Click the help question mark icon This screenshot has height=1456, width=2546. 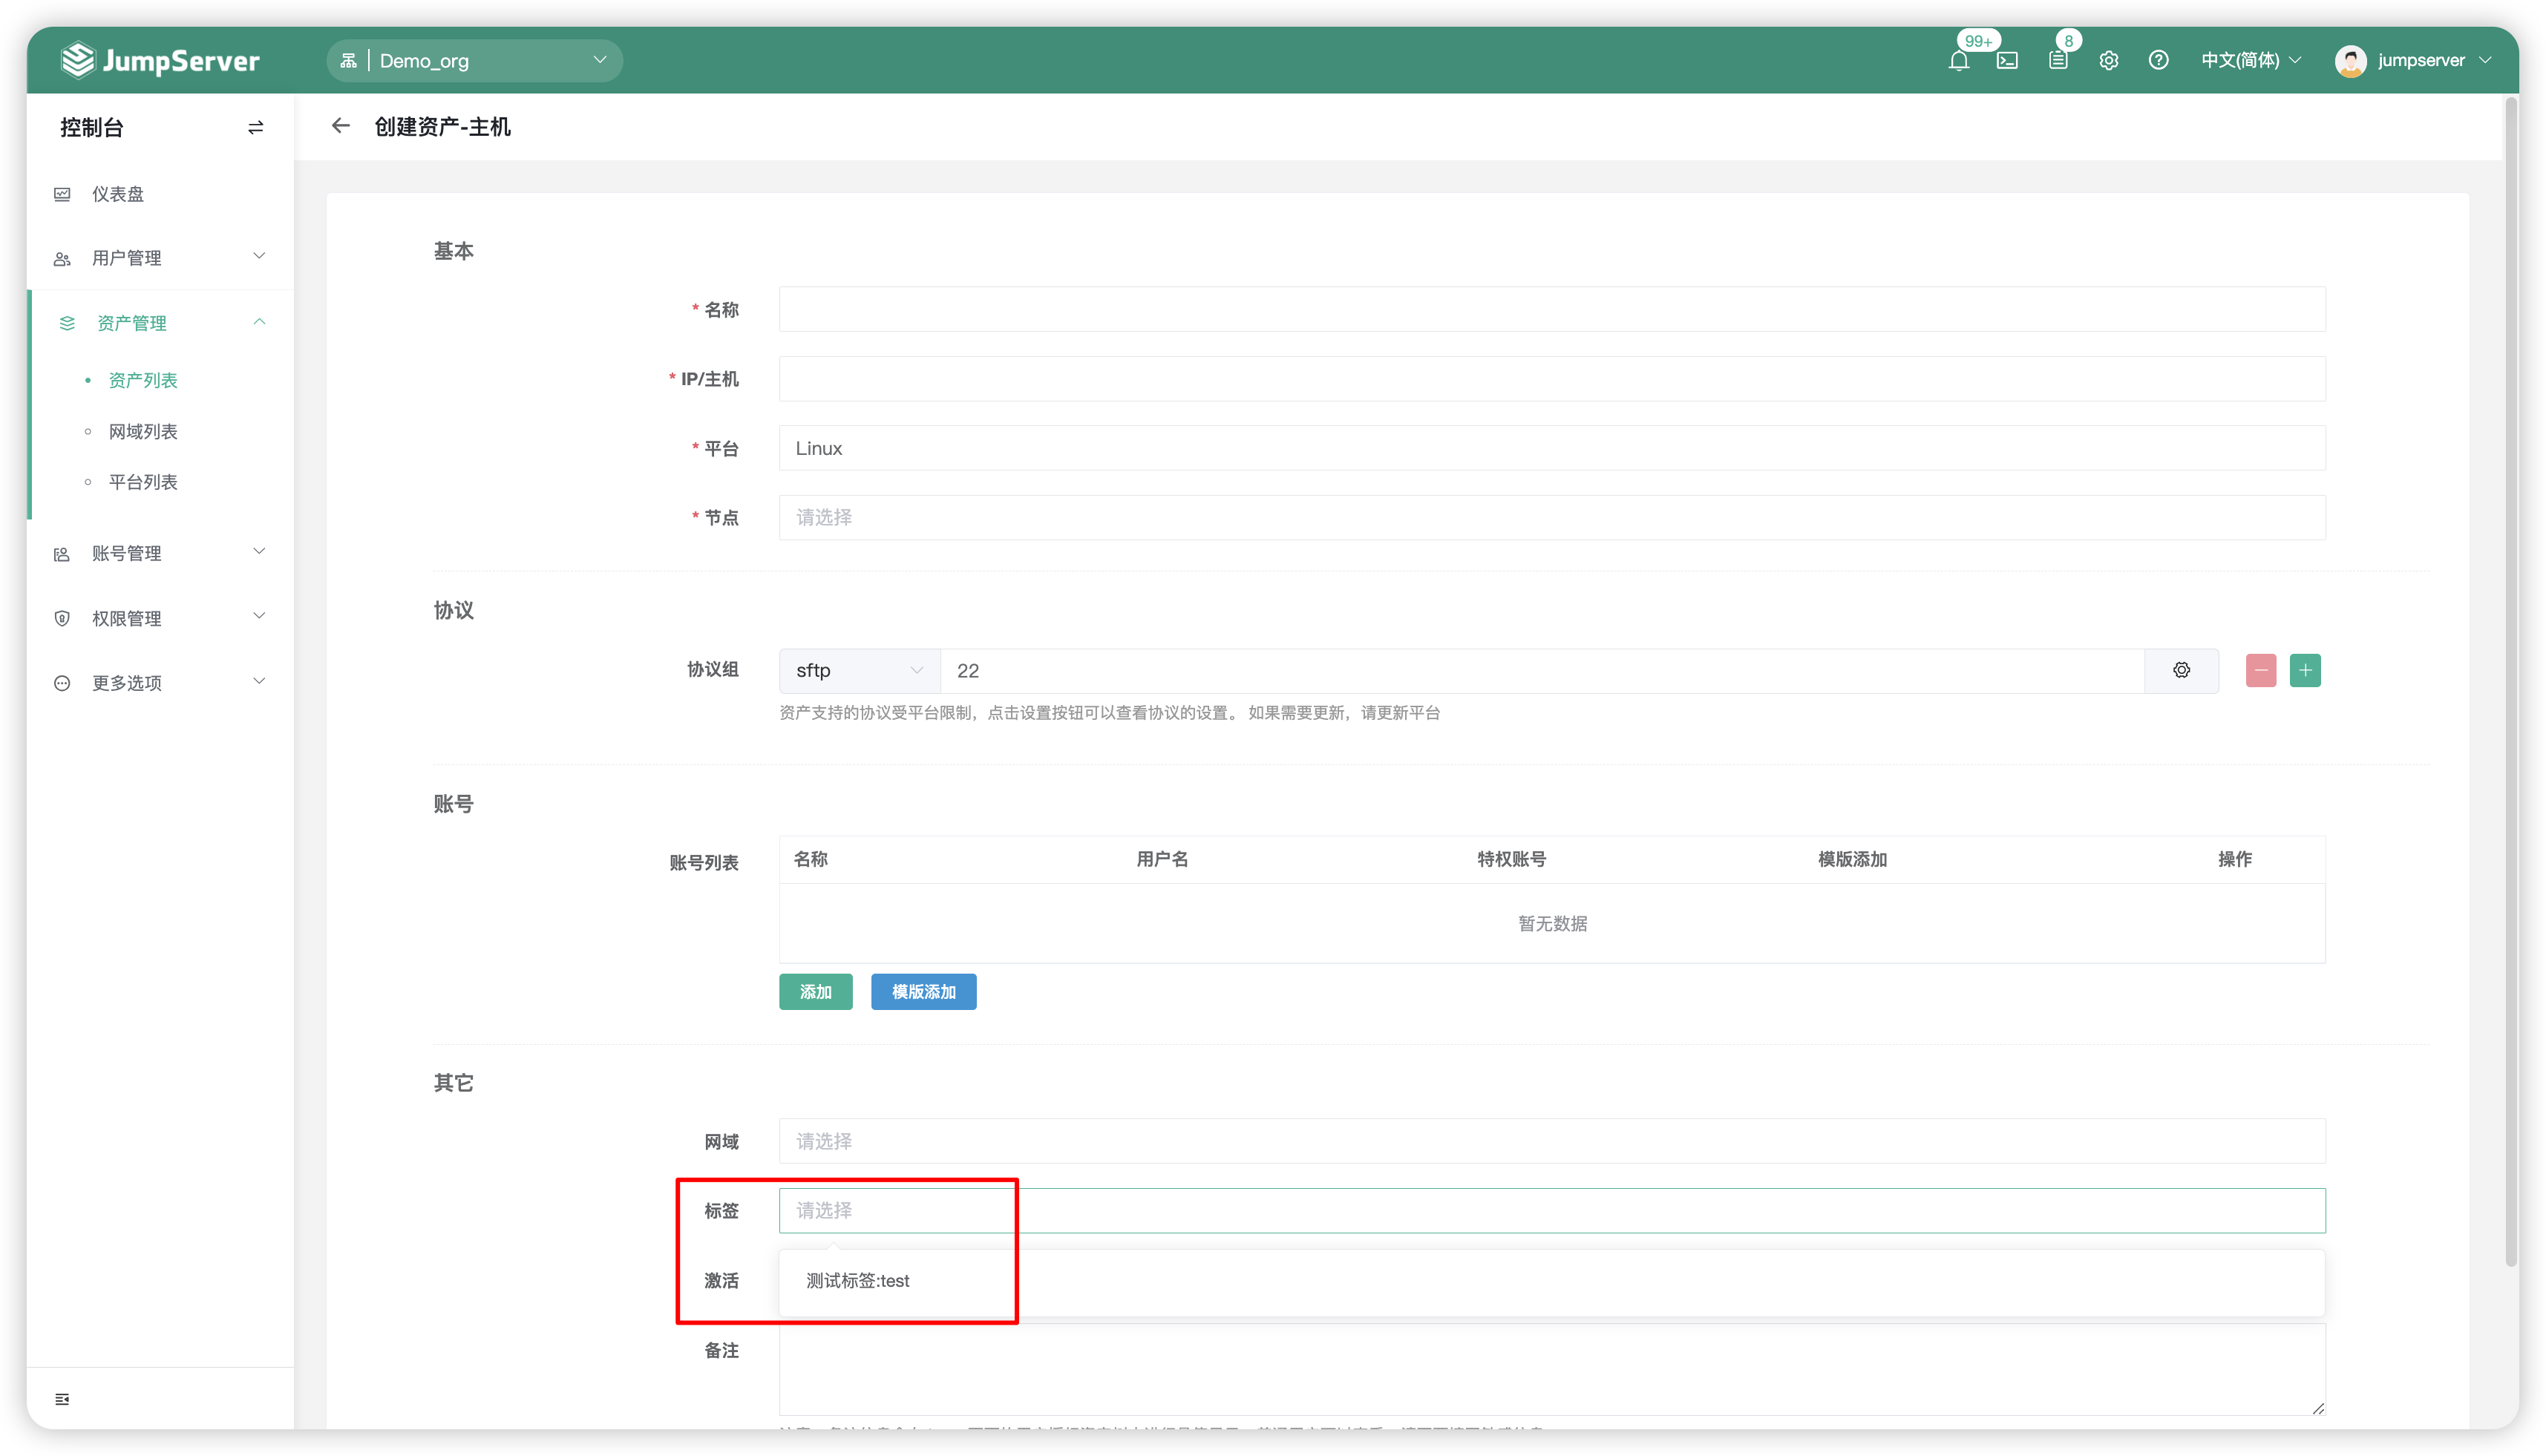2158,60
